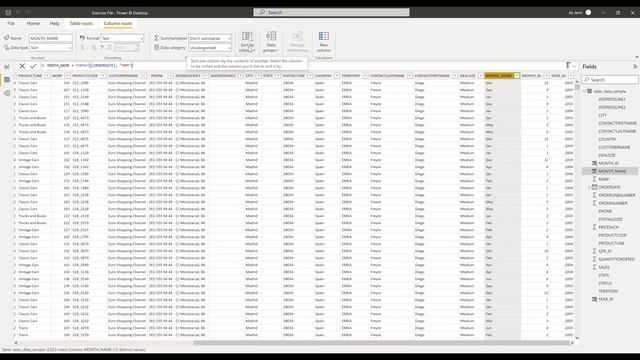Select the CUSTOMERNAME field in Fields

(x=614, y=147)
